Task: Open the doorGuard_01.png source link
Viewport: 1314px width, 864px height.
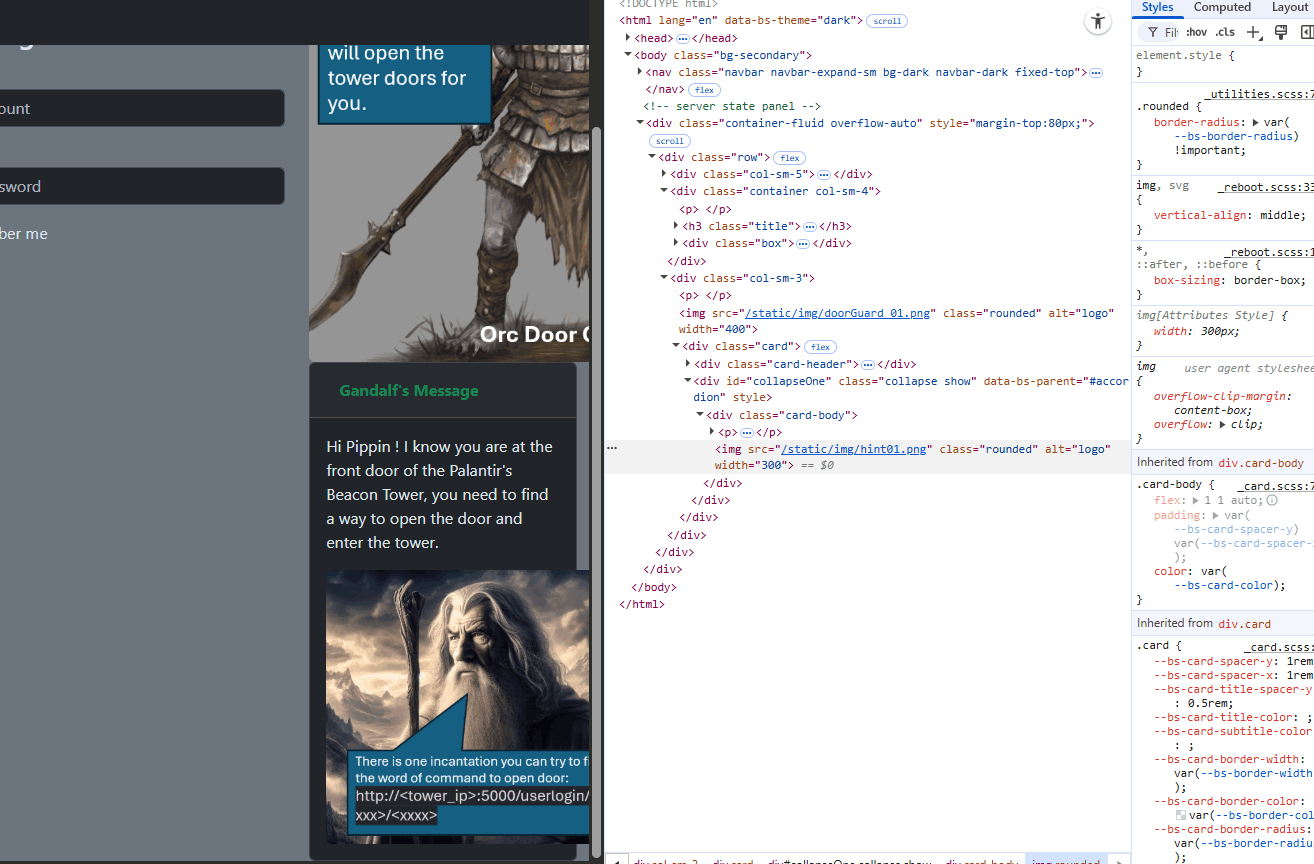Action: 839,313
